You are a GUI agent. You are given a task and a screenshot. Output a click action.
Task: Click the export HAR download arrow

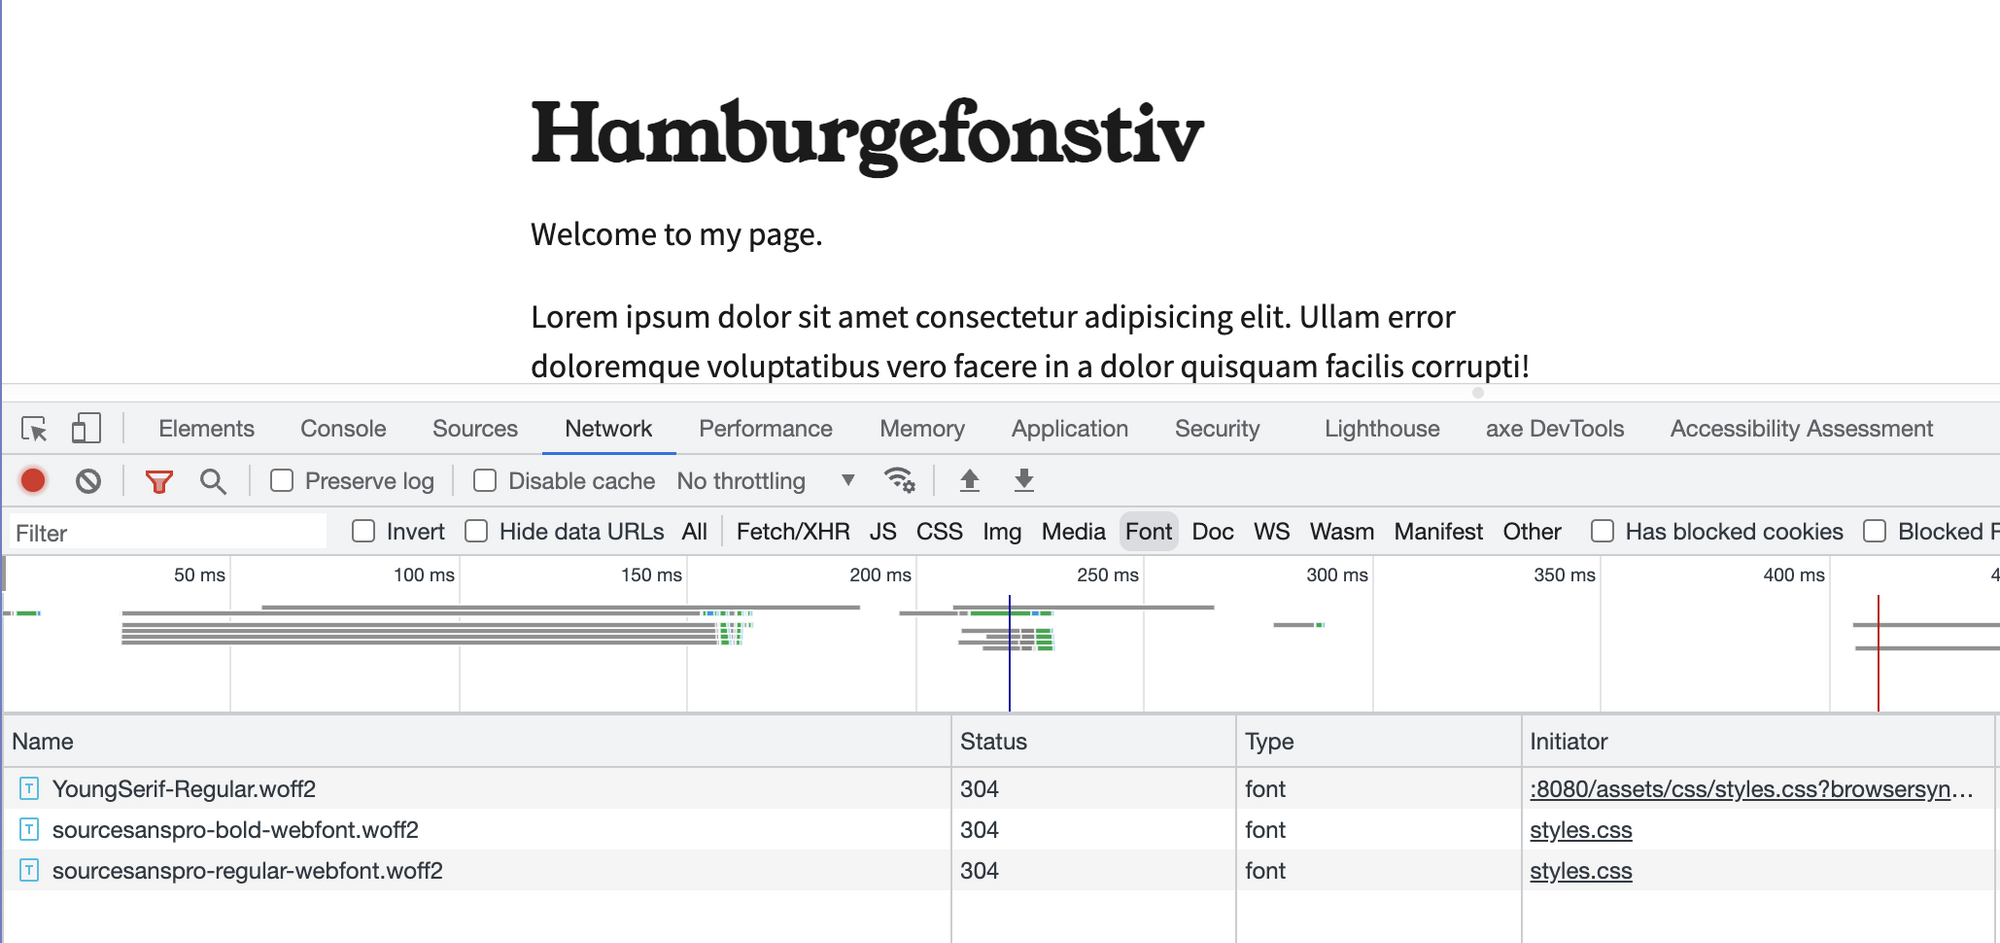1024,480
